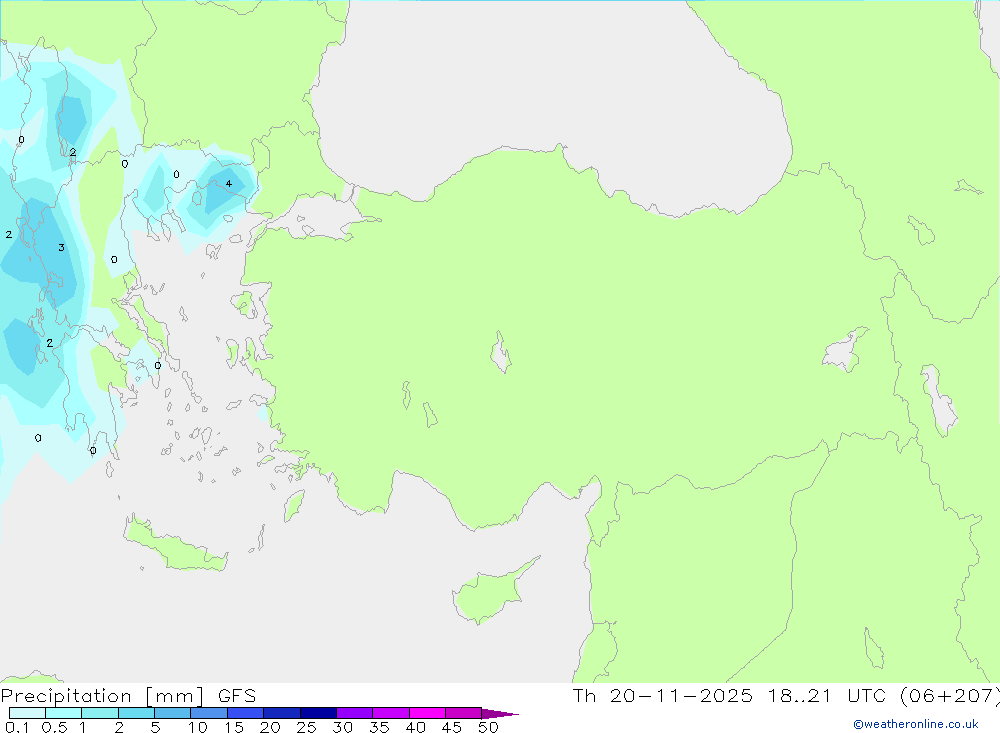This screenshot has width=1000, height=733.
Task: Pick the legend swatch between 15 and 20
Action: pos(246,713)
